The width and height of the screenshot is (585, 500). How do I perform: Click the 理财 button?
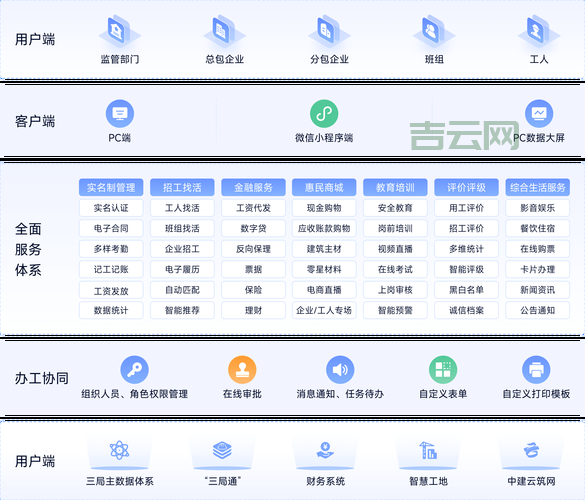253,310
